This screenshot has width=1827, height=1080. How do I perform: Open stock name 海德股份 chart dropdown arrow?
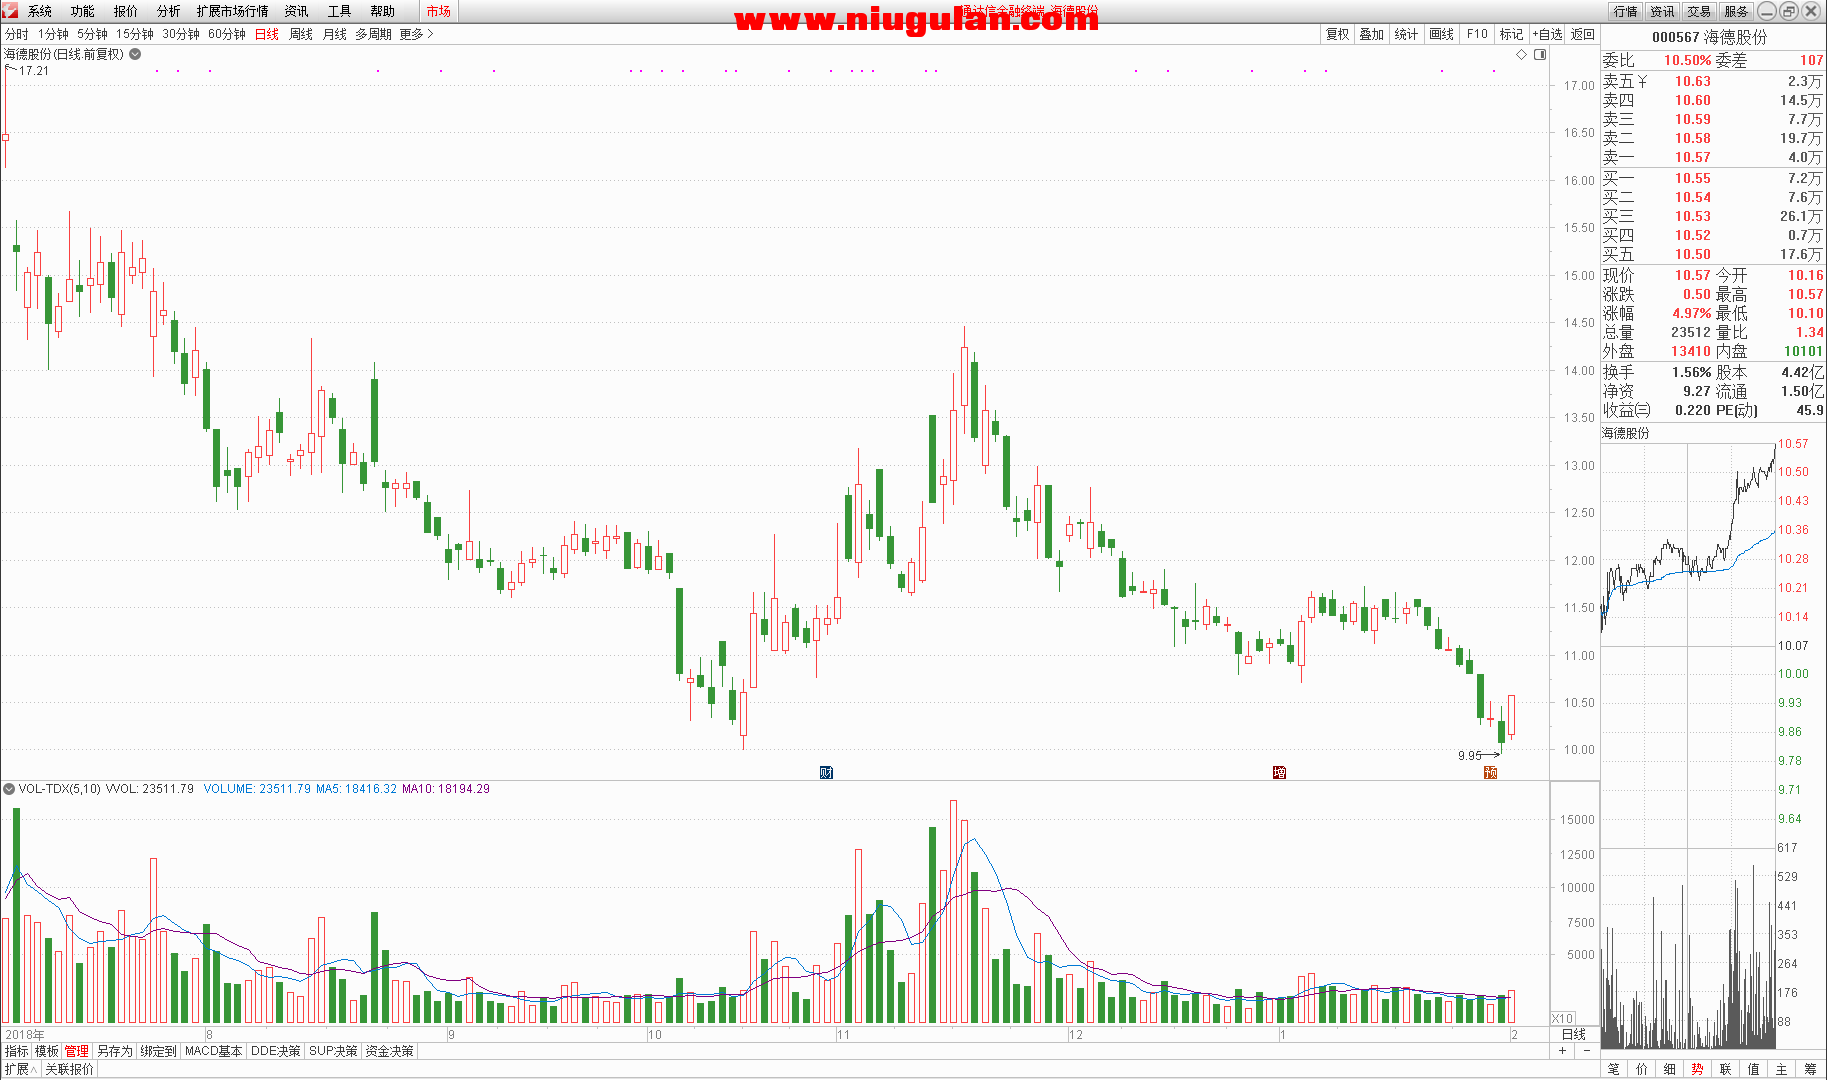[135, 54]
